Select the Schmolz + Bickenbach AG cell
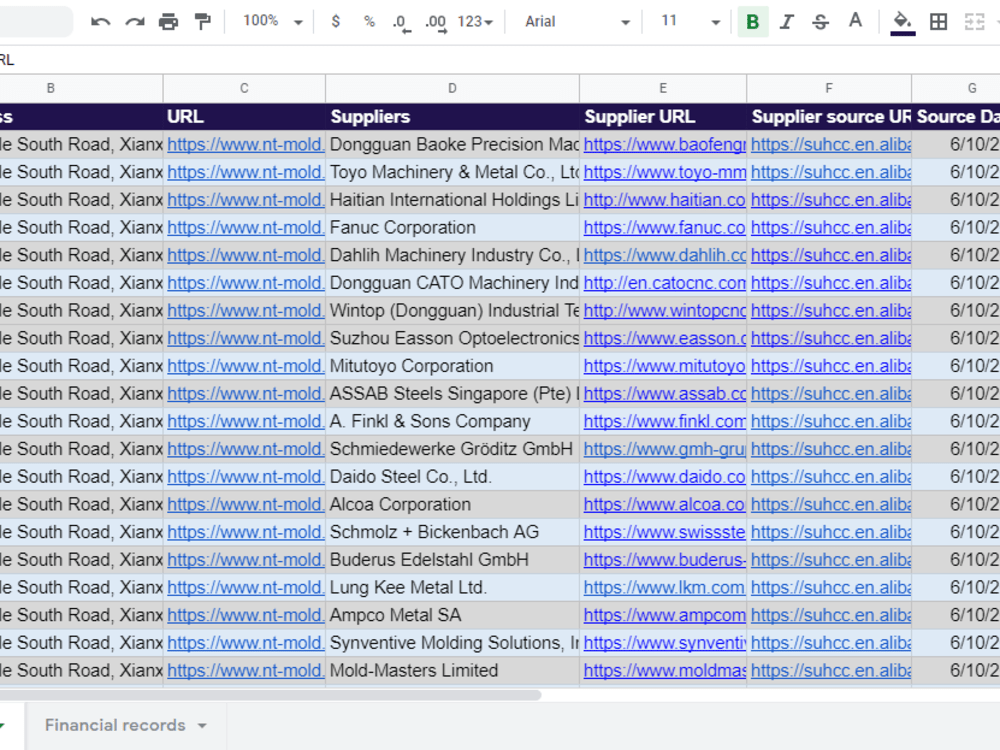The width and height of the screenshot is (1000, 750). coord(452,532)
